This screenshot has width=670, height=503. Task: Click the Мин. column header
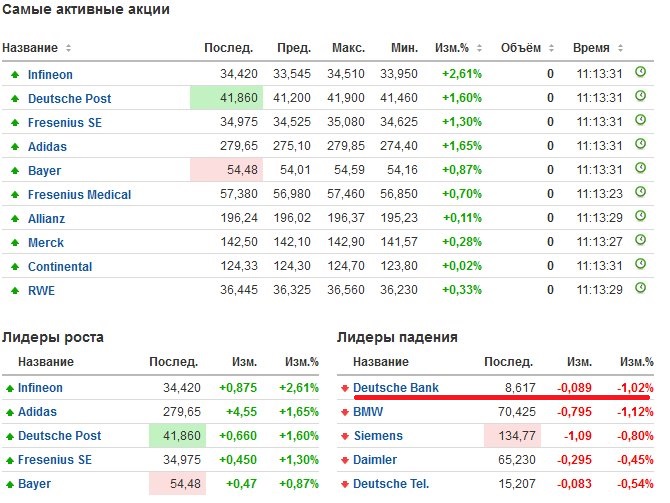[x=404, y=48]
